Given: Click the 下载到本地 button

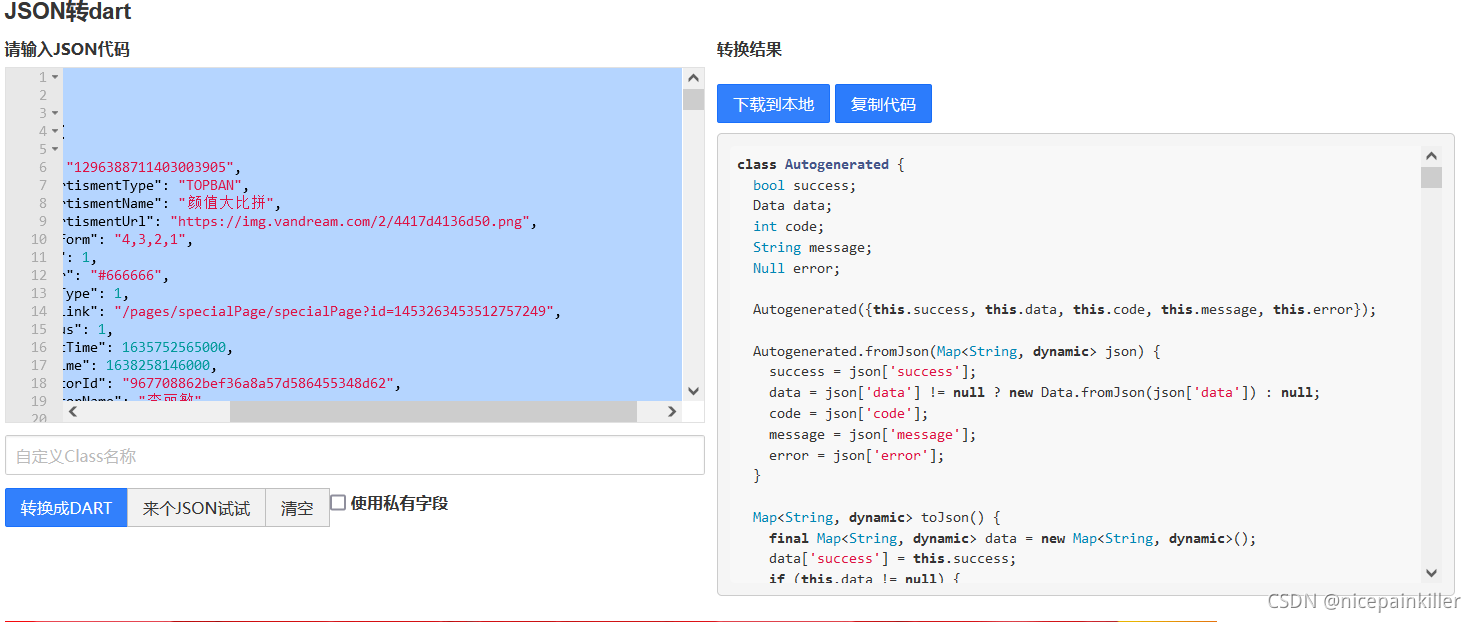Looking at the screenshot, I should click(772, 103).
